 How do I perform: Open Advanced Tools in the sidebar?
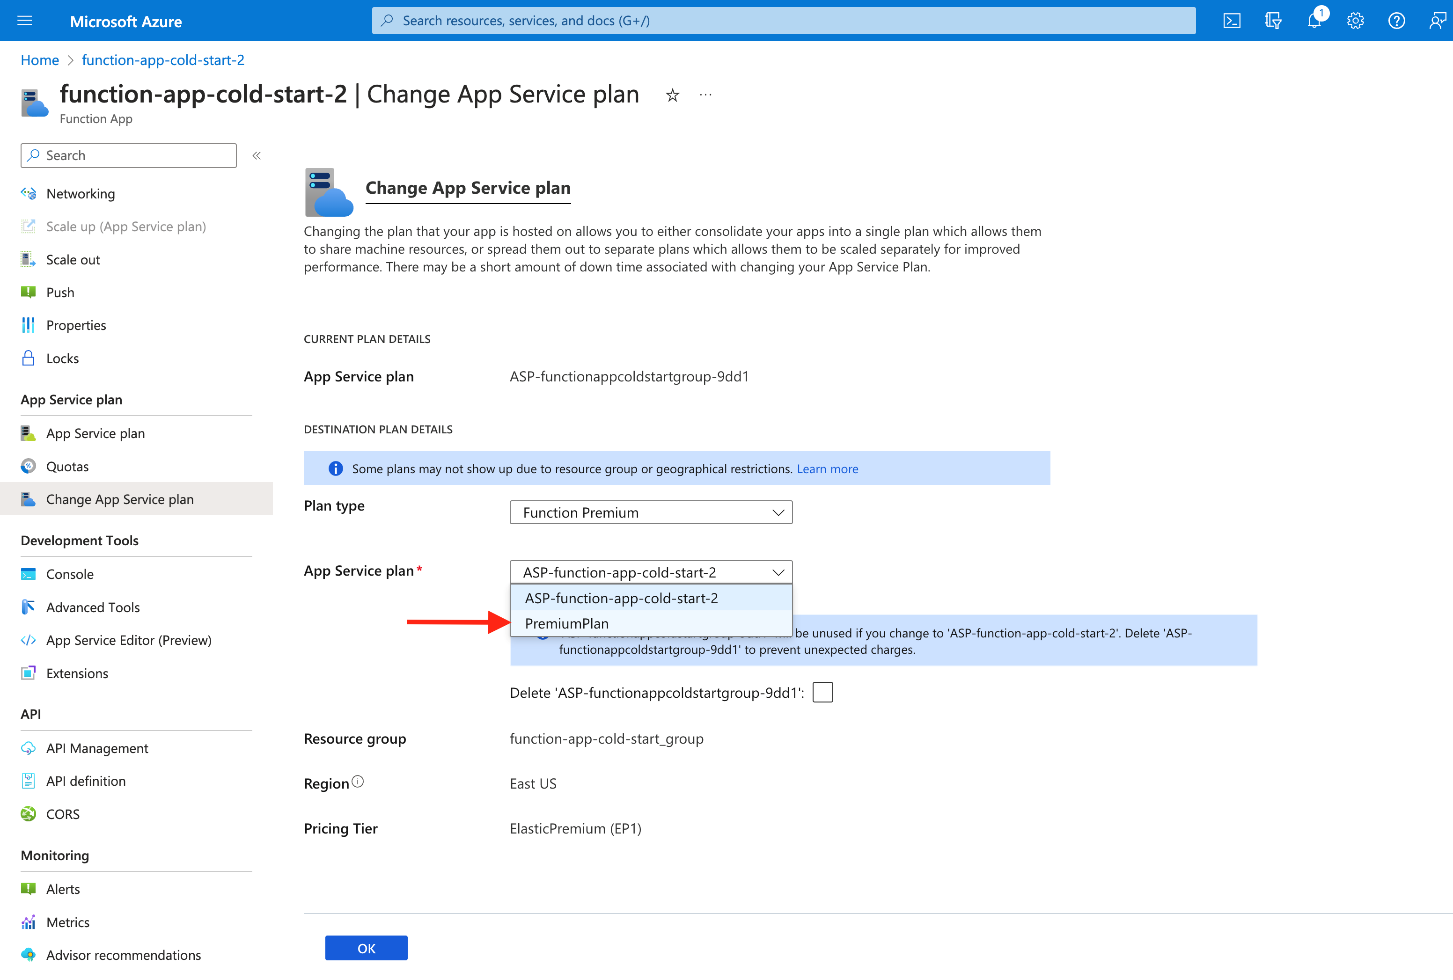click(93, 607)
